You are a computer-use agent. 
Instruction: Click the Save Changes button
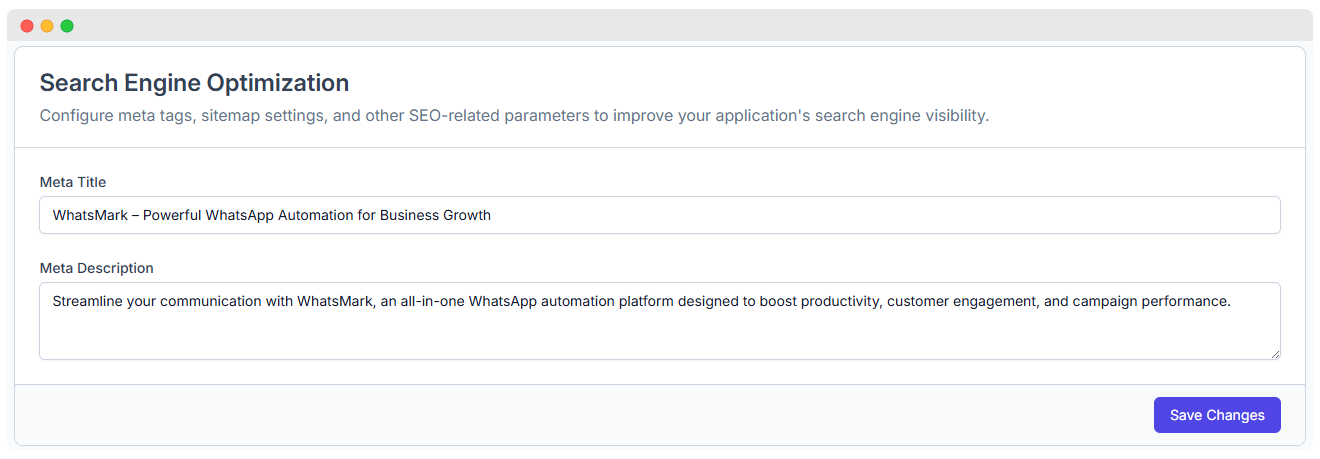click(1217, 415)
